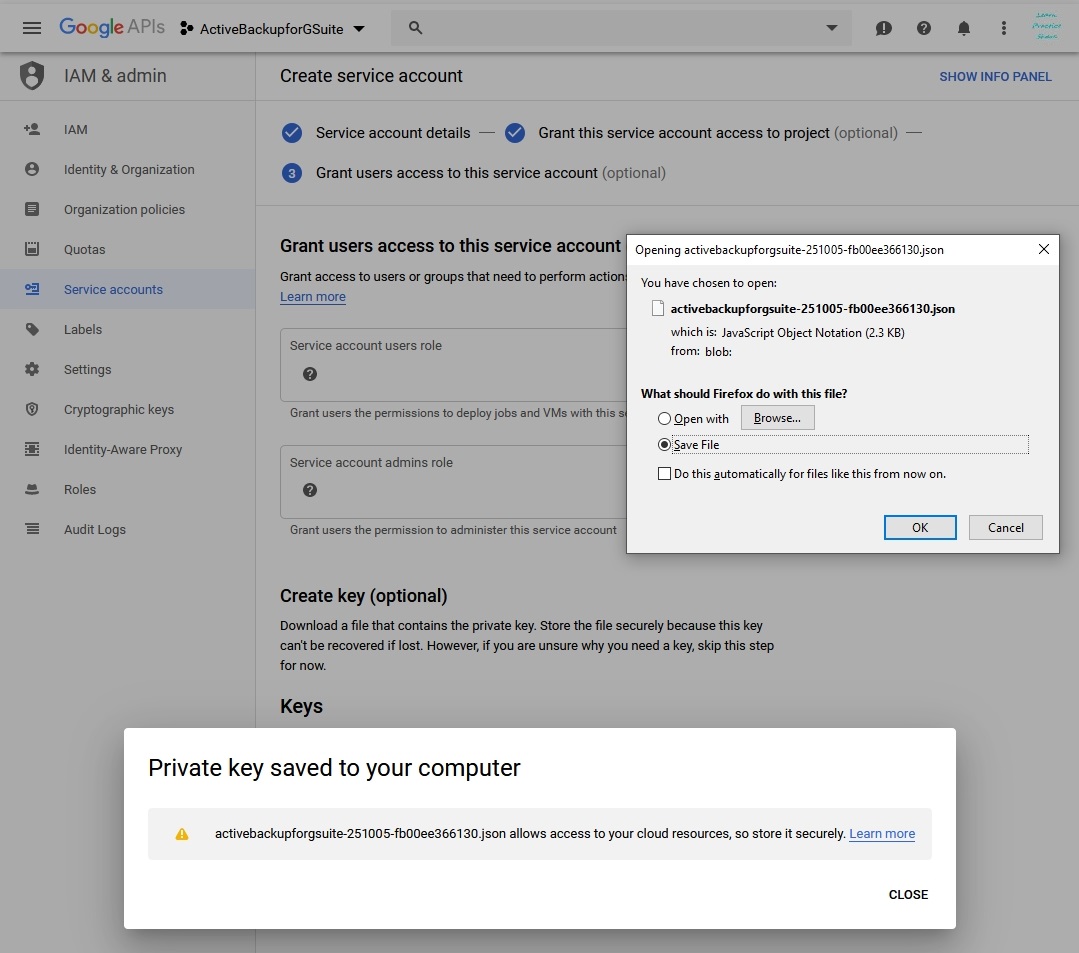1079x953 pixels.
Task: Click the Google APIs logo
Action: tap(111, 28)
